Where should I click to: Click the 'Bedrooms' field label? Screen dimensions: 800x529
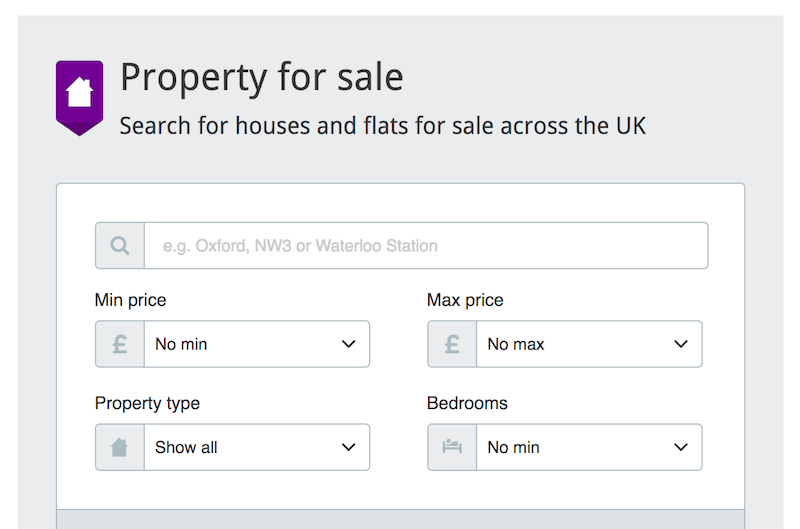tap(467, 403)
